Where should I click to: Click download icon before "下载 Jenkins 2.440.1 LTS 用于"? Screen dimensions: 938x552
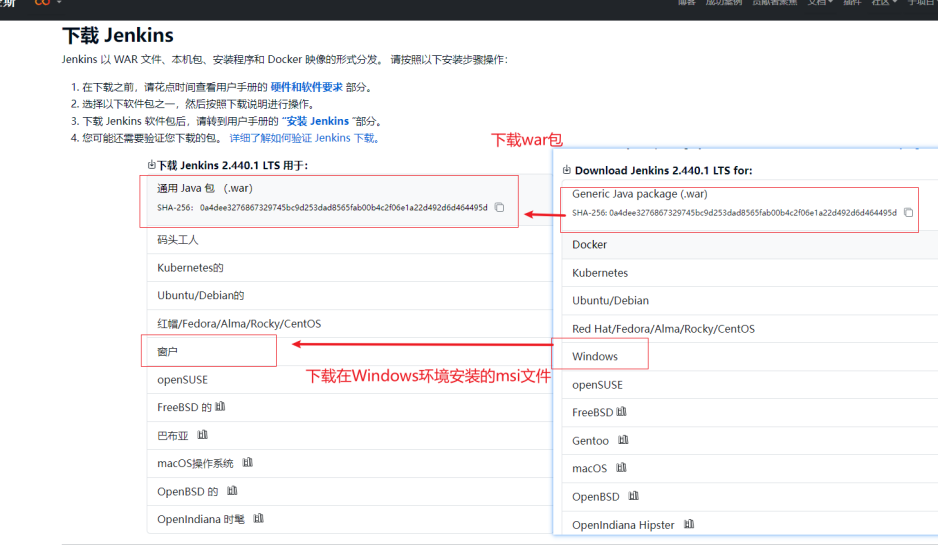[151, 164]
